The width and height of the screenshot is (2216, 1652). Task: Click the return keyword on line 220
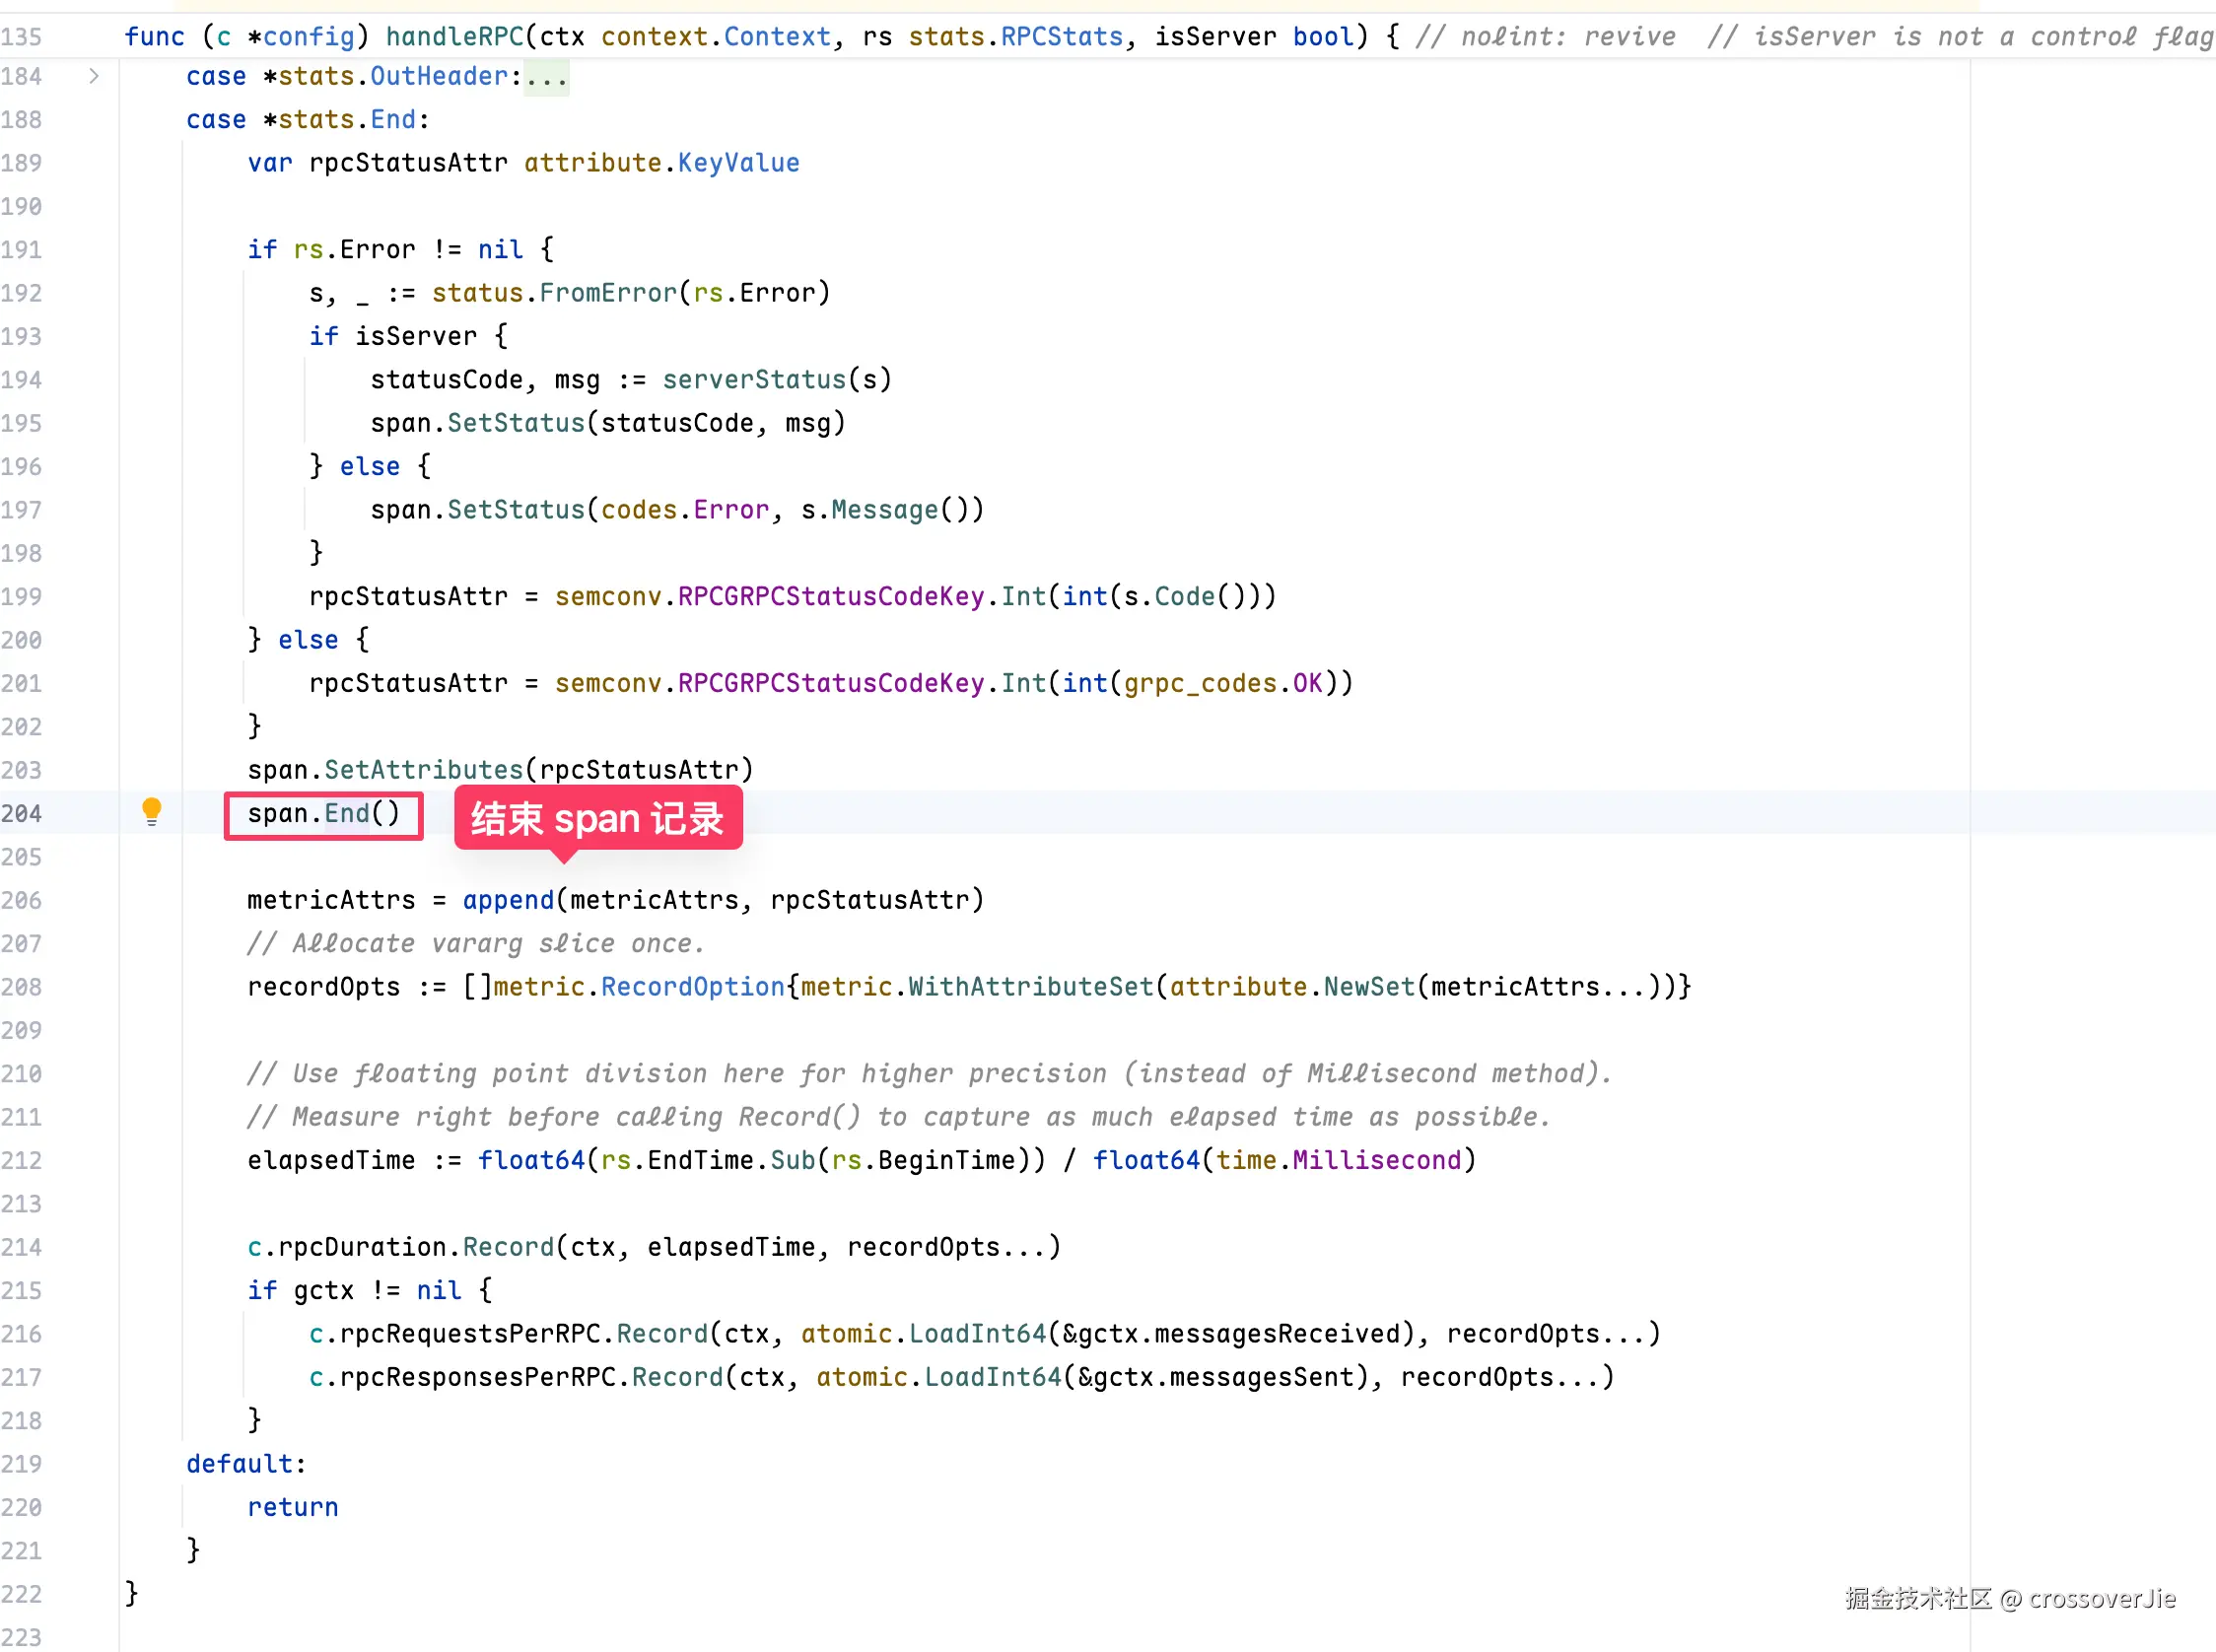[293, 1507]
